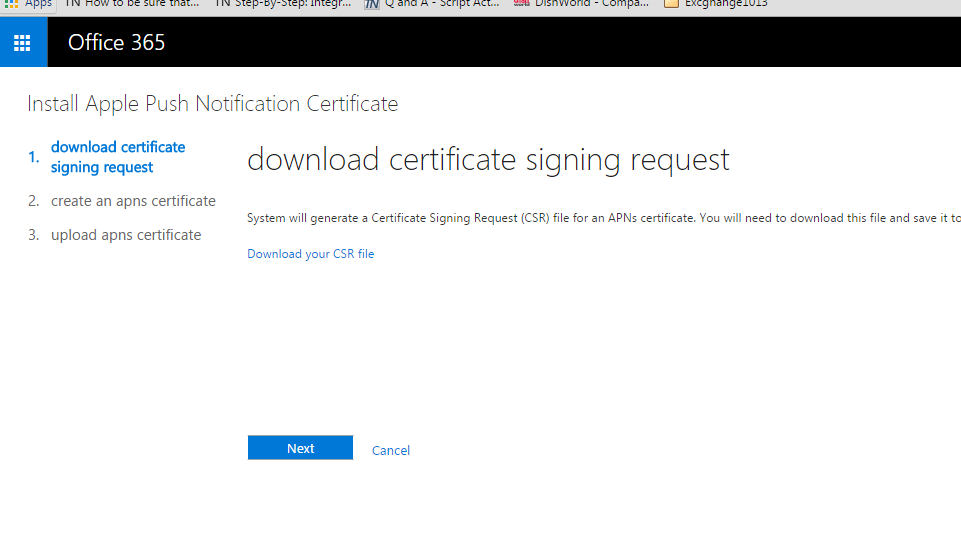Open the Office 365 app launcher waffle
This screenshot has height=540, width=961.
22,43
